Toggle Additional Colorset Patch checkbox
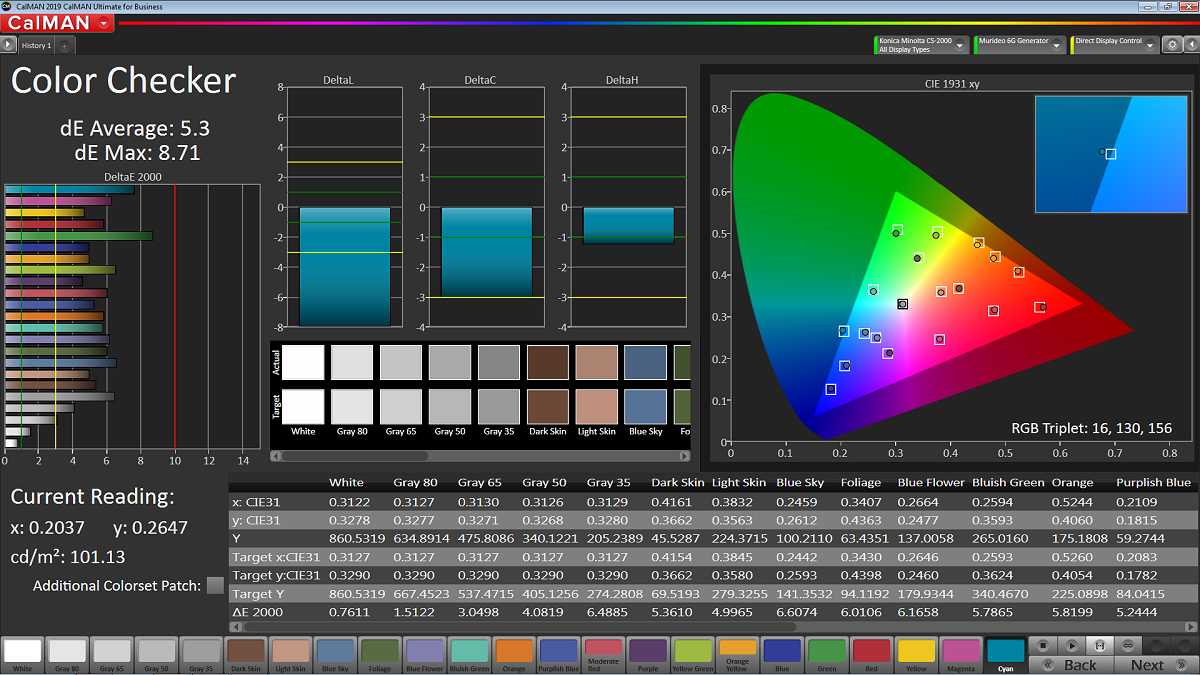Viewport: 1200px width, 675px height. 215,586
